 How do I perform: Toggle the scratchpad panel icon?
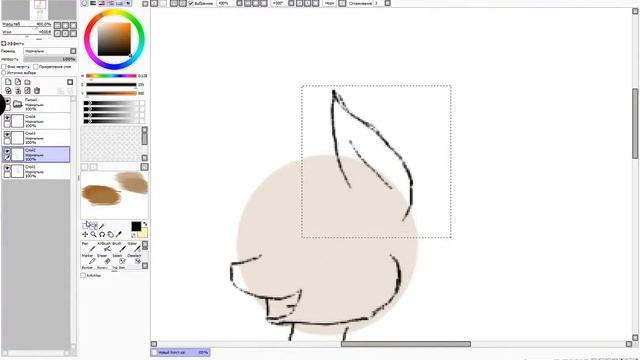point(128,3)
